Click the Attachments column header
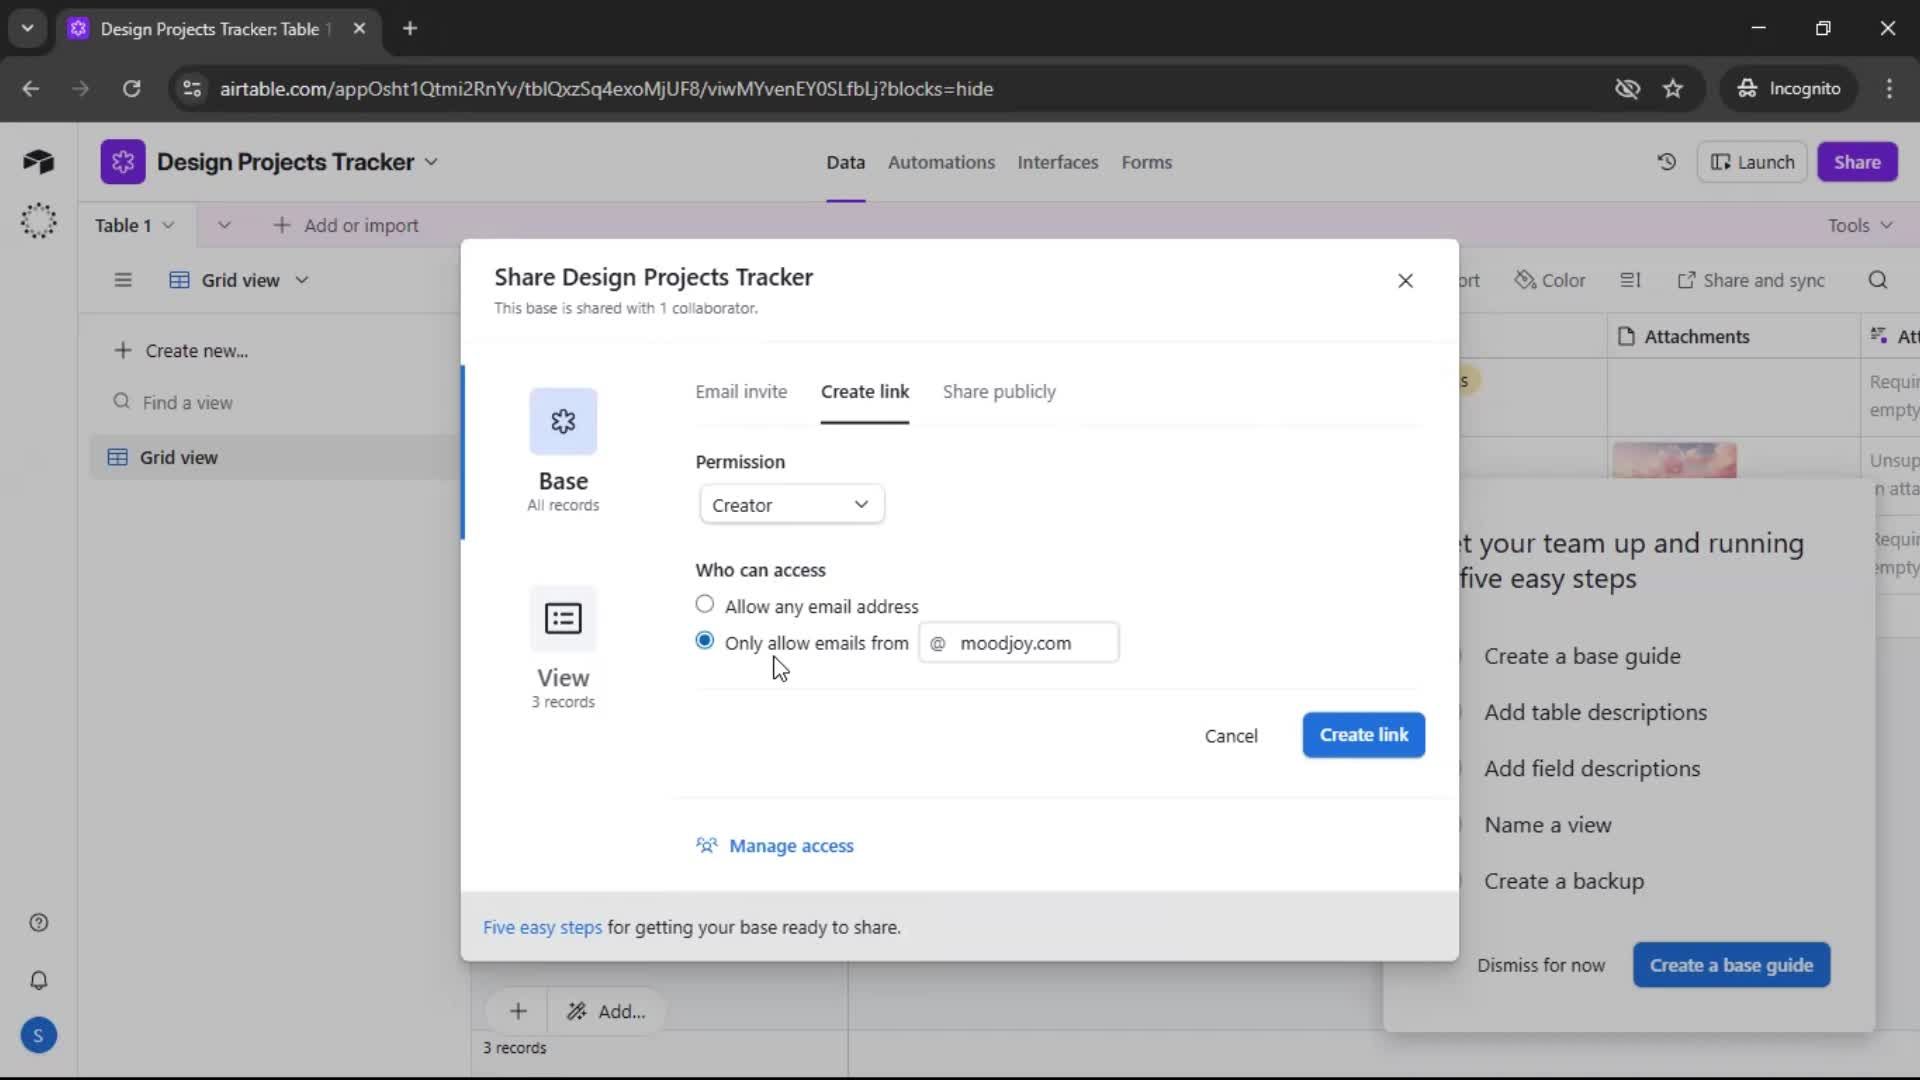Viewport: 1920px width, 1080px height. click(1733, 337)
